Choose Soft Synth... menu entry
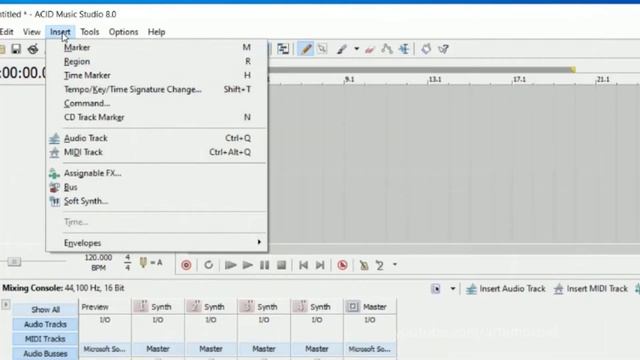Viewport: 640px width, 360px height. click(x=157, y=201)
